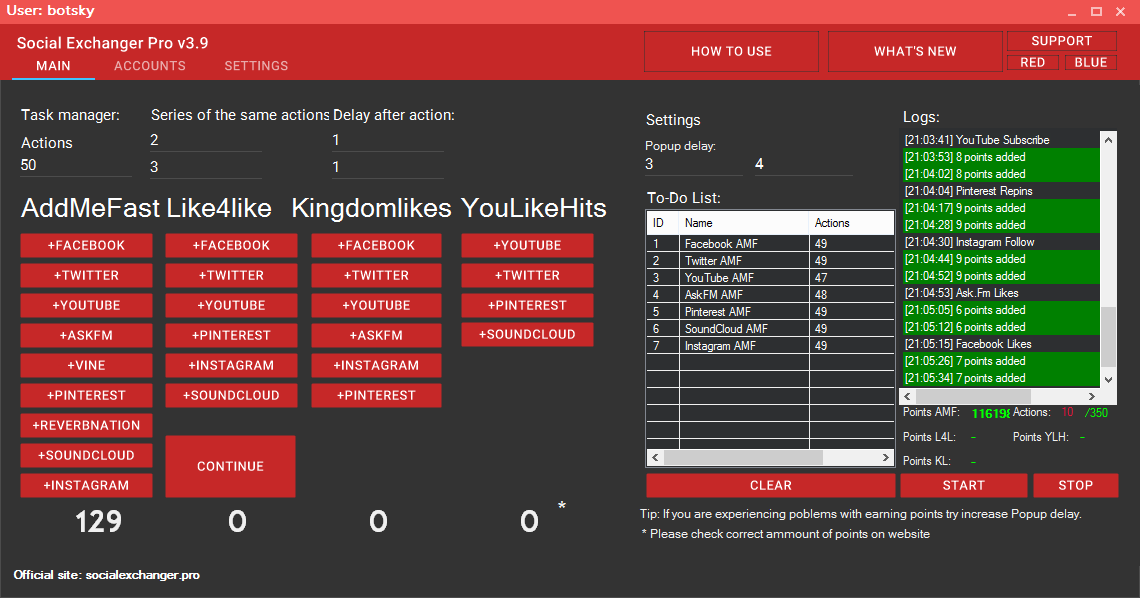Image resolution: width=1140 pixels, height=598 pixels.
Task: Select Pinterest AMF row in To-Do list
Action: pos(770,312)
